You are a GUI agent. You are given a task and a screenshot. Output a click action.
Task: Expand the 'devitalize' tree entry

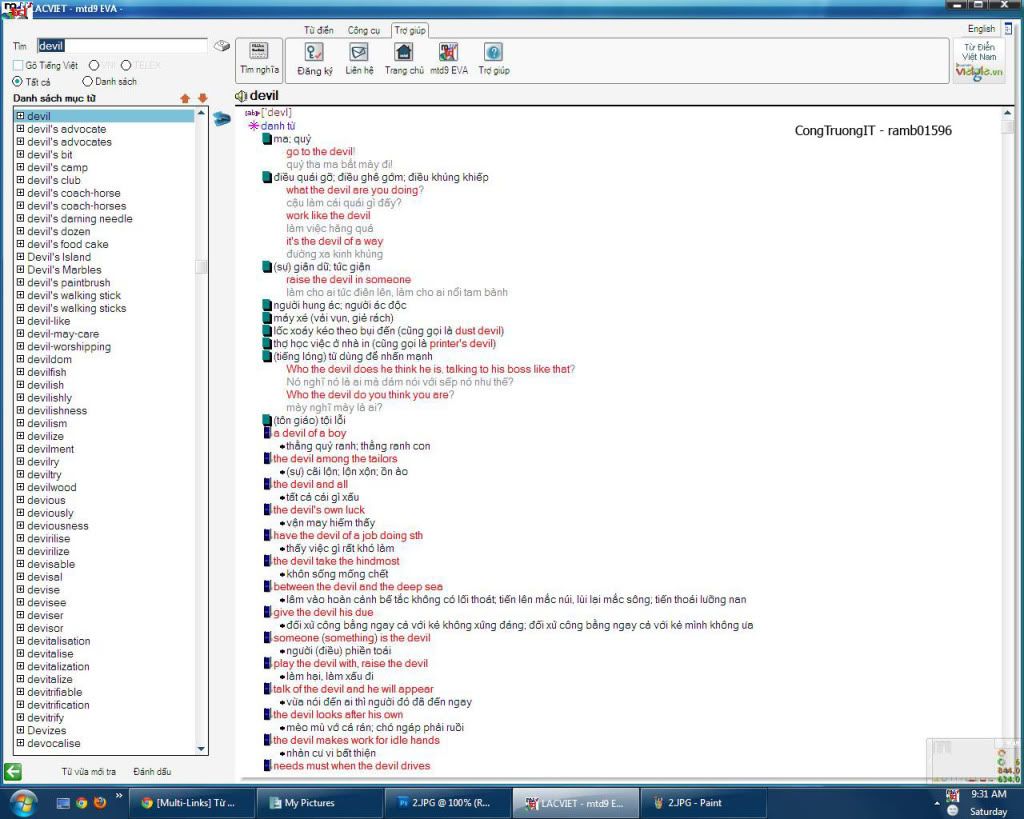[20, 679]
